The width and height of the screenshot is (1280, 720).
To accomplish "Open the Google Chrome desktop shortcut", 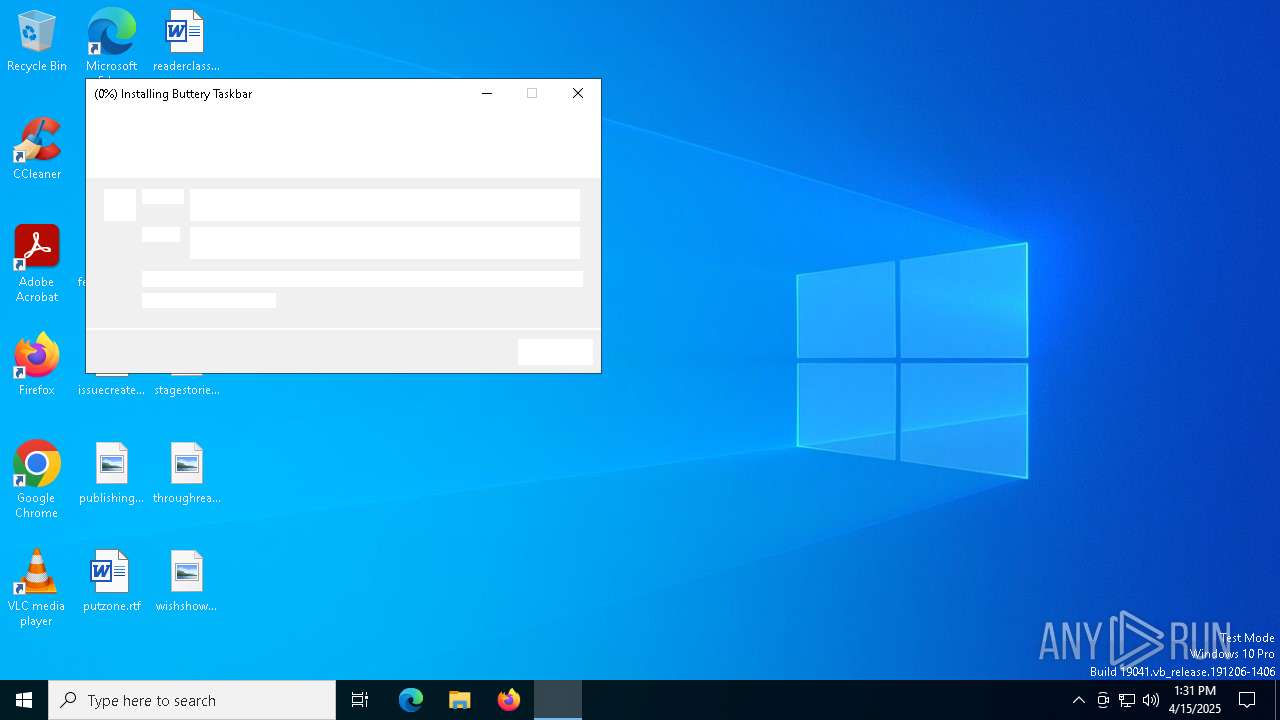I will point(37,480).
